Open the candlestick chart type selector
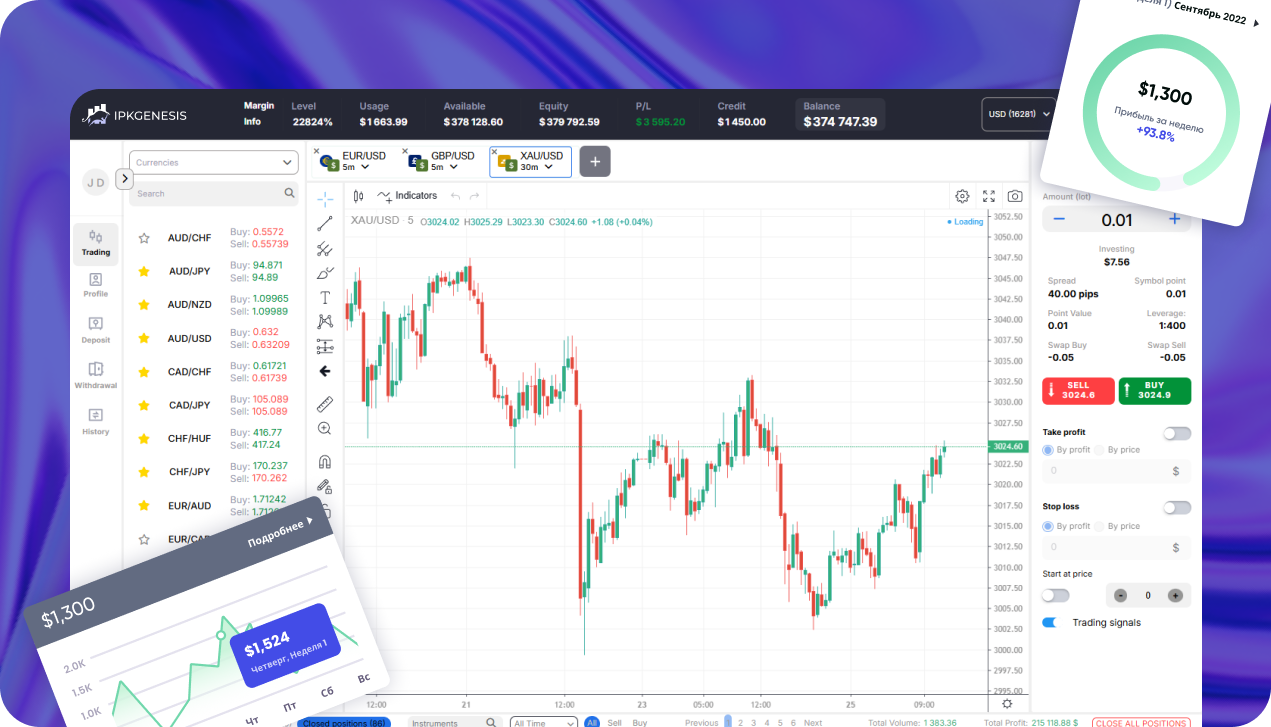 pos(358,196)
